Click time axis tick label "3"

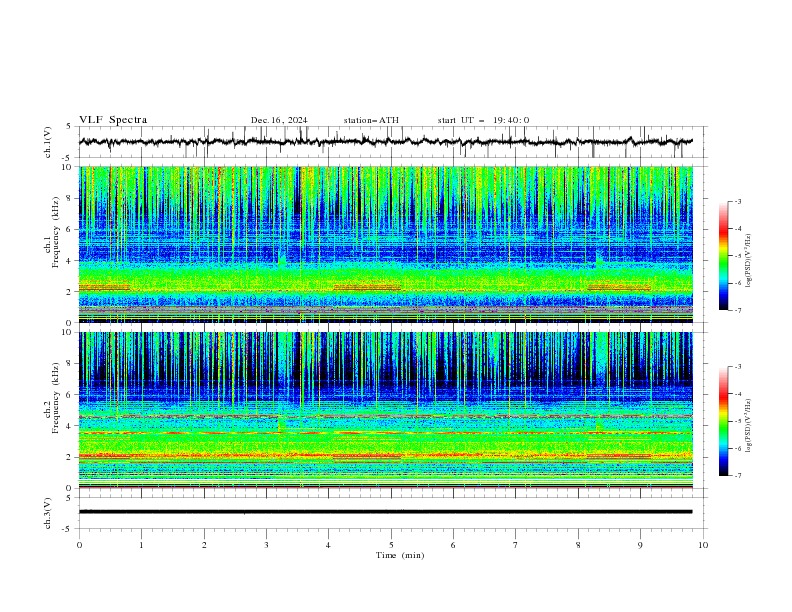266,545
